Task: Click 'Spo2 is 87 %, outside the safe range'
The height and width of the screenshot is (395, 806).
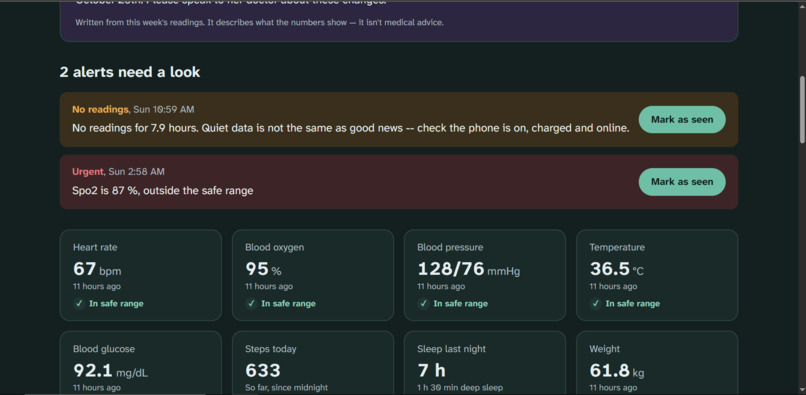Action: (163, 191)
